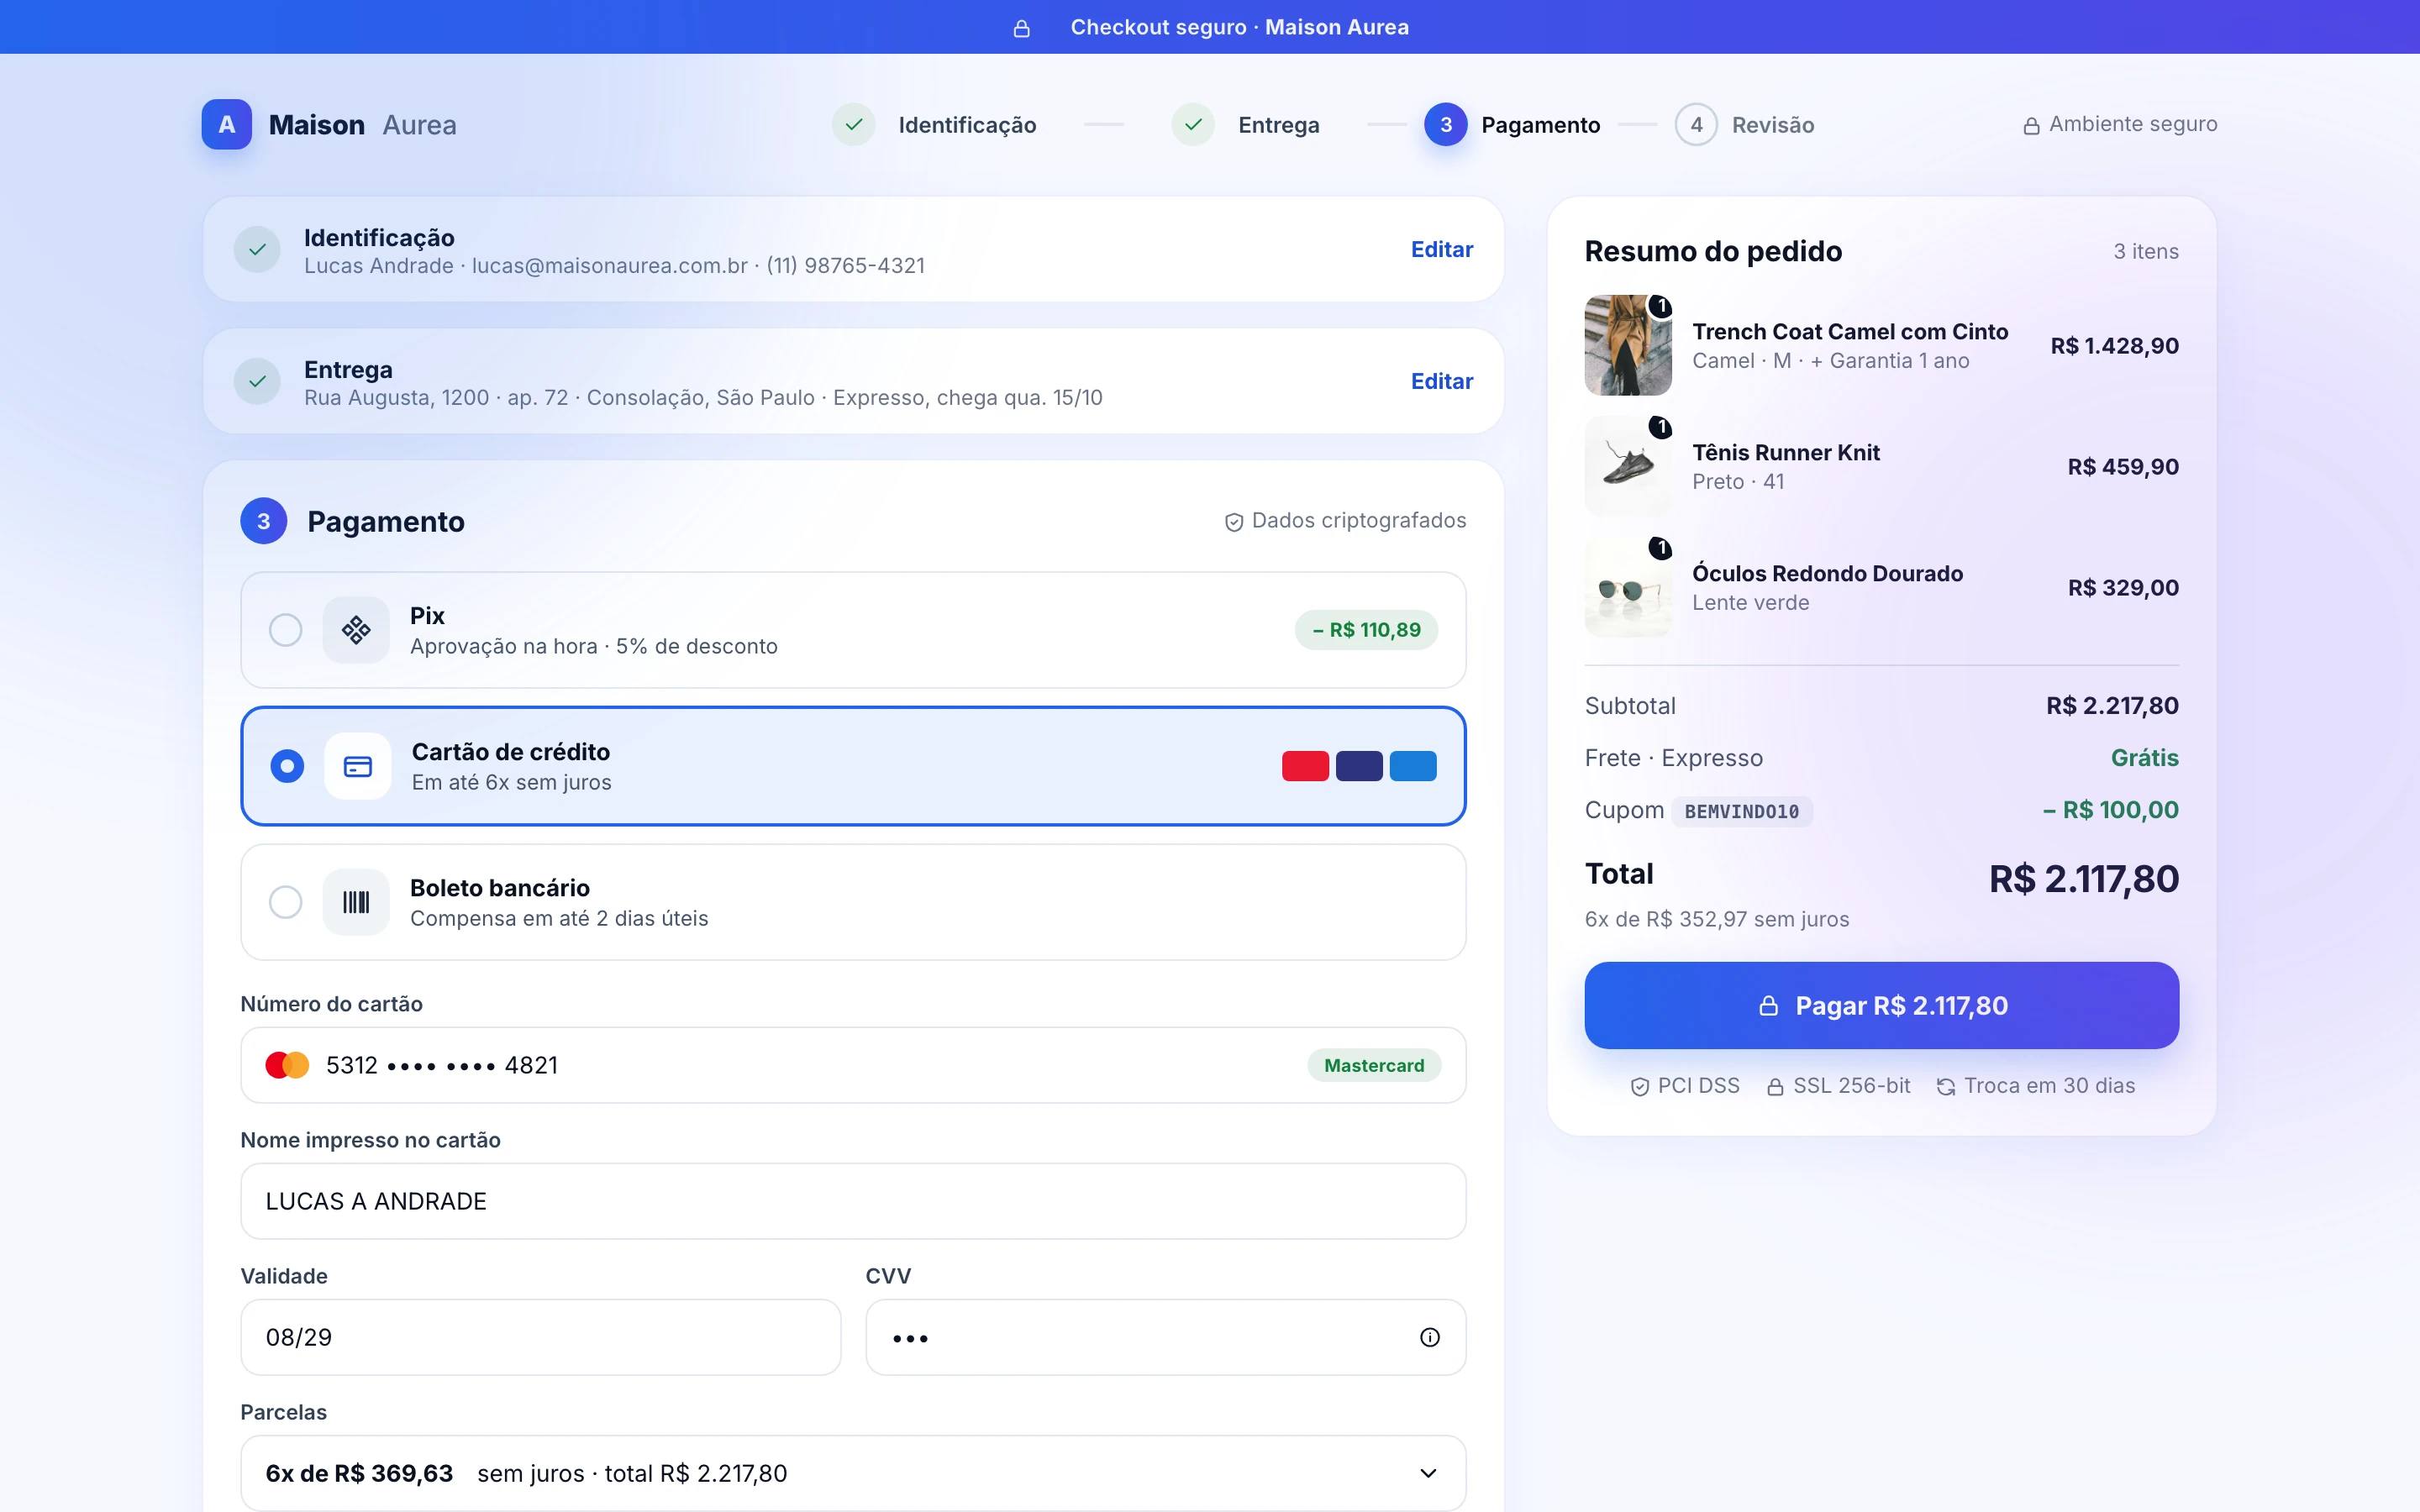Screen dimensions: 2420x1512
Task: Click the green Mastercard badge label
Action: pos(1374,1065)
